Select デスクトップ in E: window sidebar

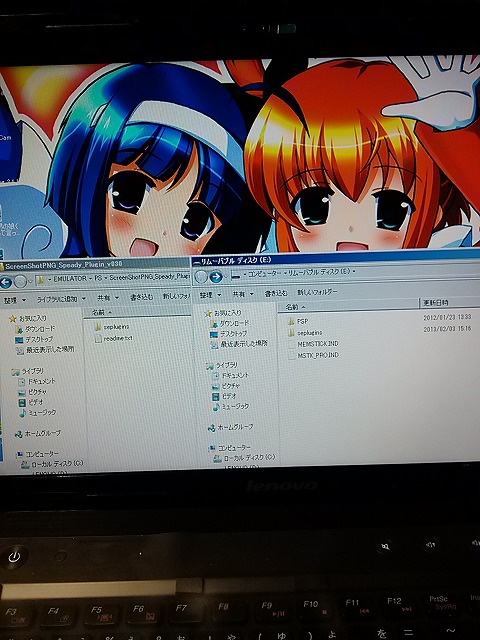[x=233, y=334]
